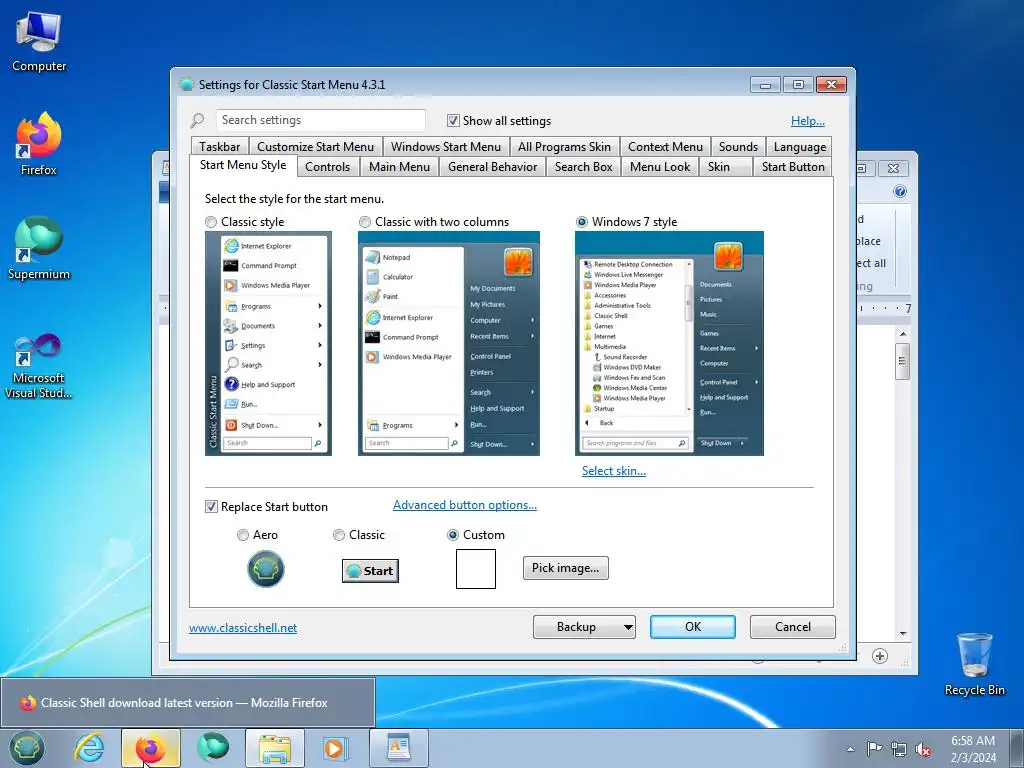Visit the www.classicshell.net link
Image resolution: width=1024 pixels, height=768 pixels.
pyautogui.click(x=243, y=628)
